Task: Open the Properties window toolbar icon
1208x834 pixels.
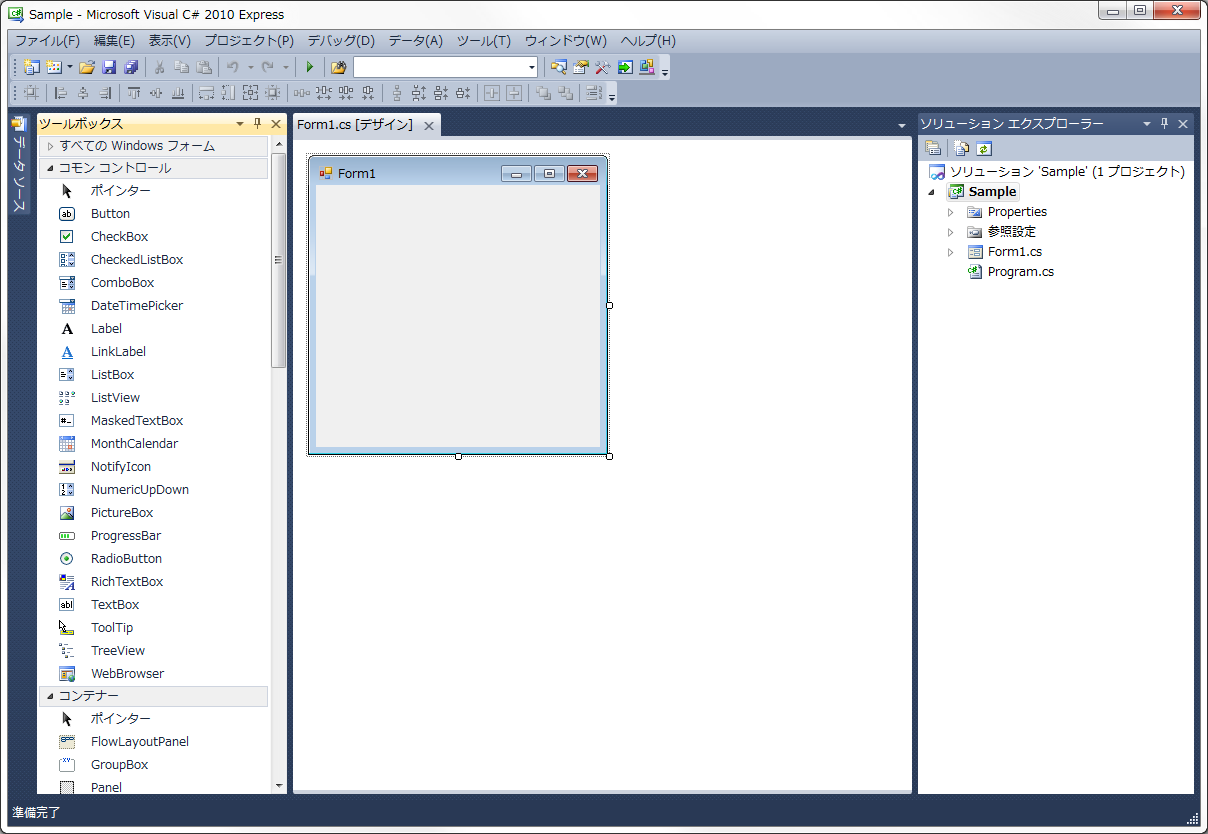Action: 579,67
